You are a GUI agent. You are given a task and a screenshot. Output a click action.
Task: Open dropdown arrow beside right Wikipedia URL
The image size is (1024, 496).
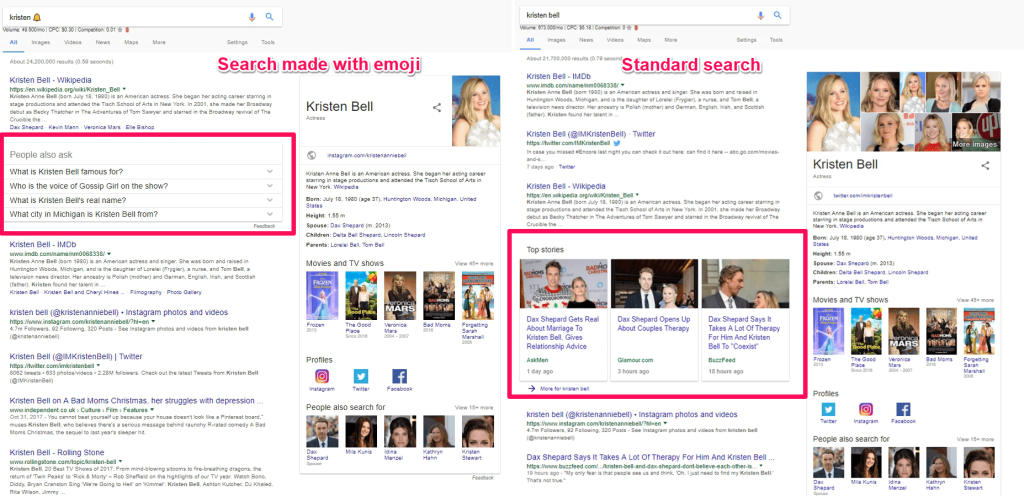click(x=636, y=195)
